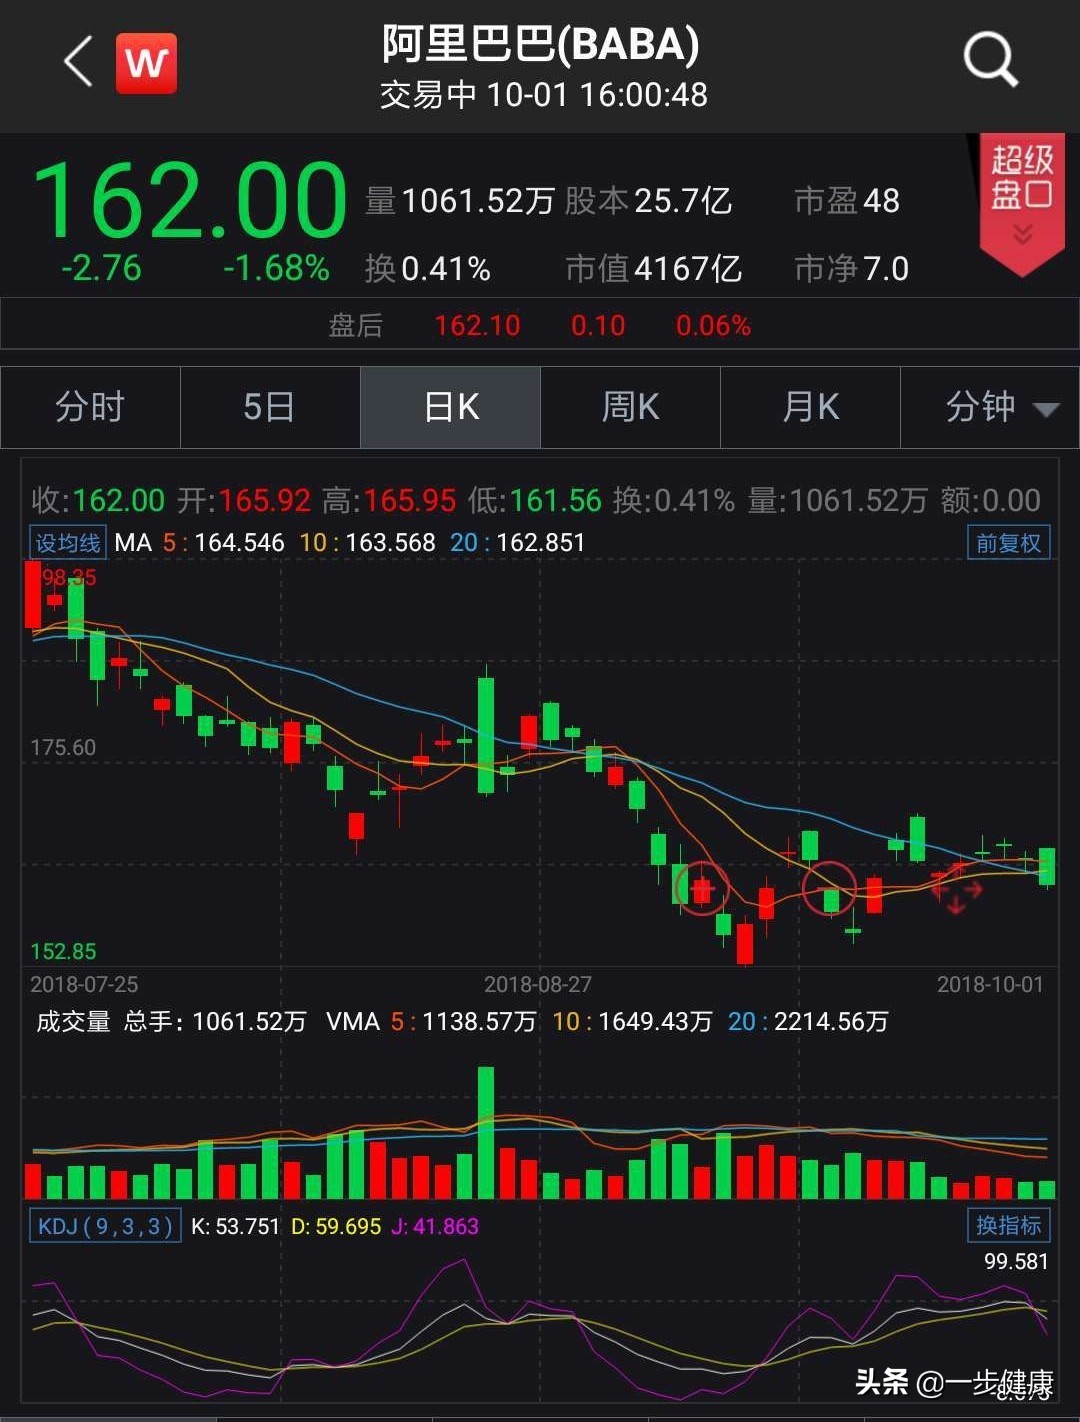Click the 设均线 button
This screenshot has height=1422, width=1080.
67,543
